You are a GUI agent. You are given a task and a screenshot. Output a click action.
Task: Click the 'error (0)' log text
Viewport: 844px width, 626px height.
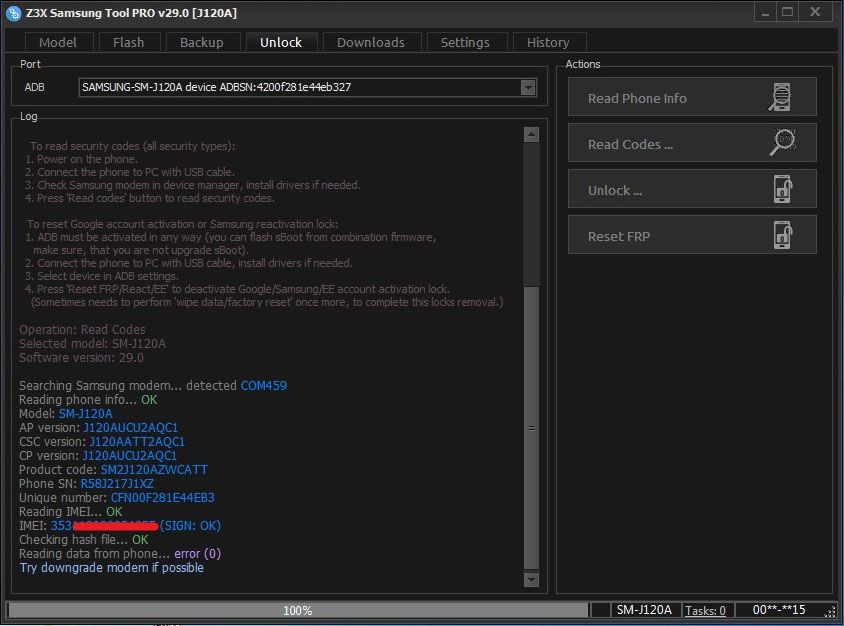pos(198,553)
